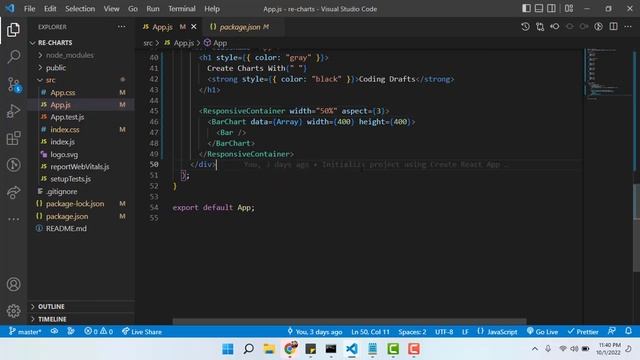The image size is (640, 360).
Task: Open Explorer views and more actions
Action: [122, 27]
